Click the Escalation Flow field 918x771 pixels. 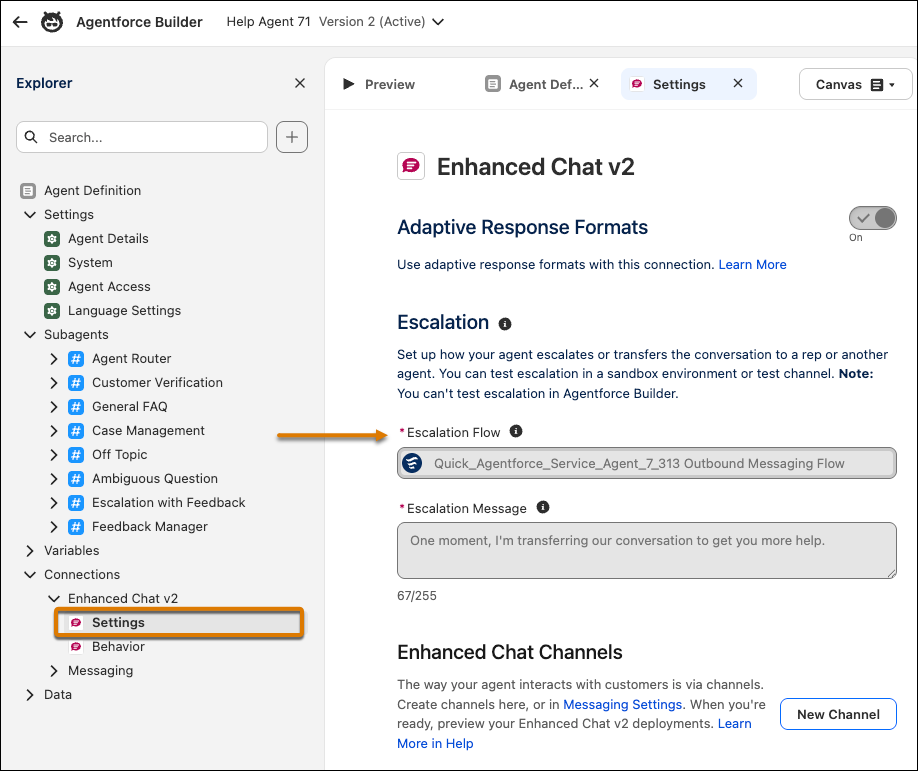[x=646, y=463]
